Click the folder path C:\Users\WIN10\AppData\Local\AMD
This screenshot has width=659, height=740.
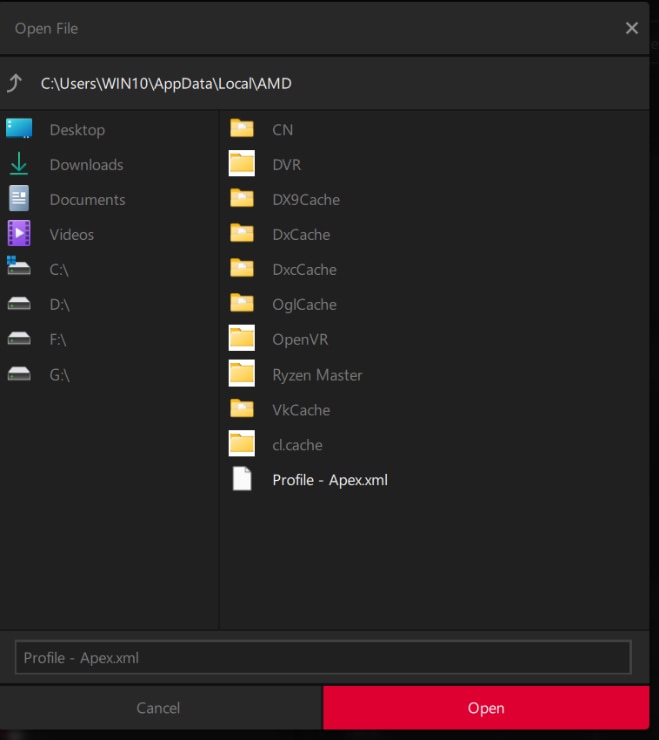point(166,84)
